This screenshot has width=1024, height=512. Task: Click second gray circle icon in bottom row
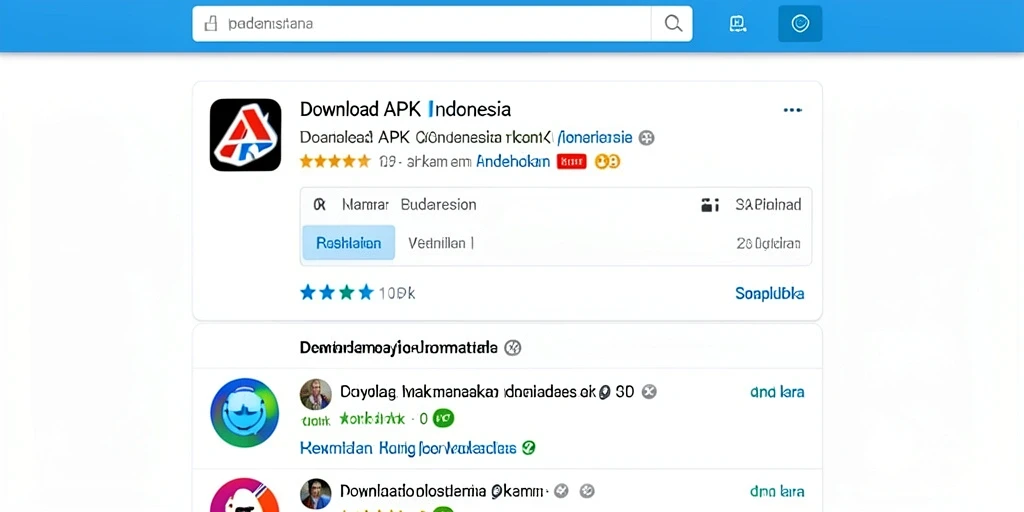click(587, 491)
